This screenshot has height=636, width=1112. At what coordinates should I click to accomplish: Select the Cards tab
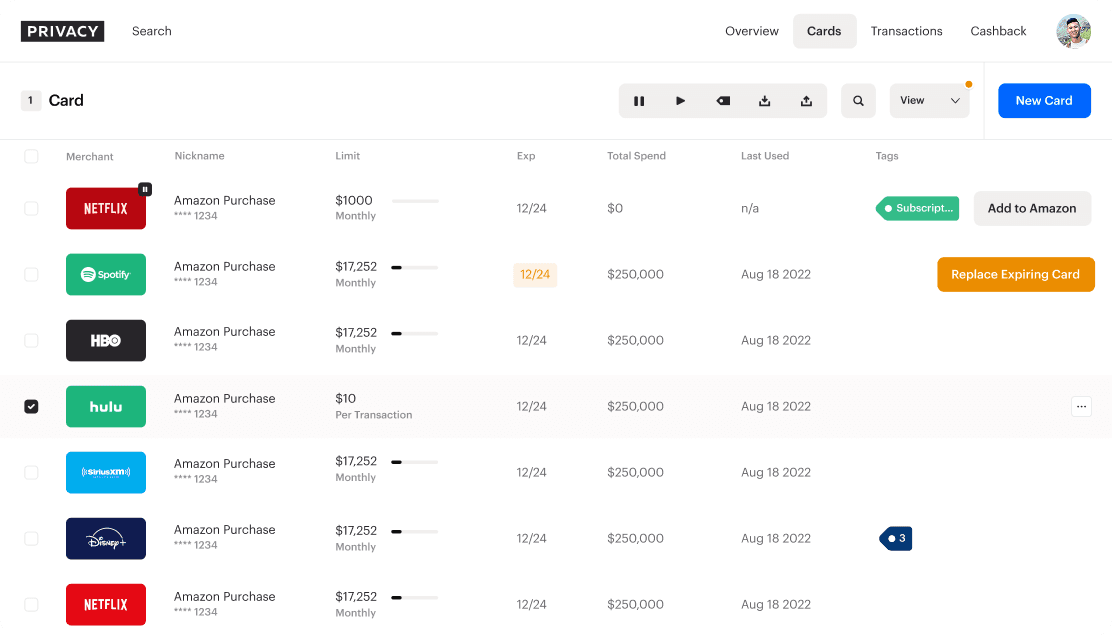pyautogui.click(x=824, y=31)
